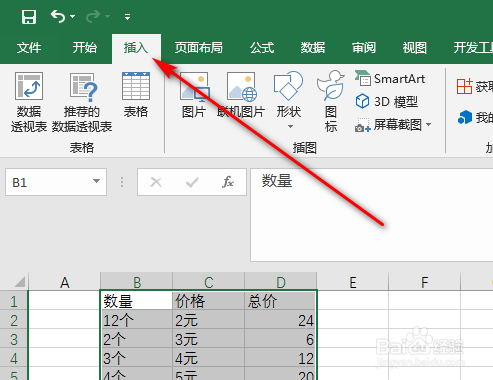Select row 1 header

pos(14,301)
